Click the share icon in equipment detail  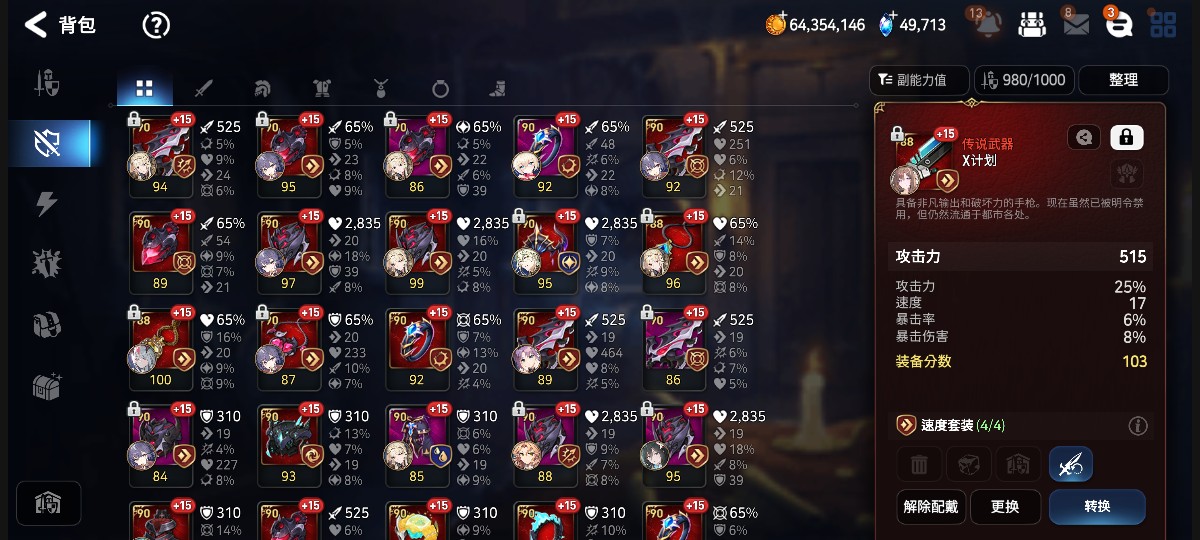[1084, 138]
